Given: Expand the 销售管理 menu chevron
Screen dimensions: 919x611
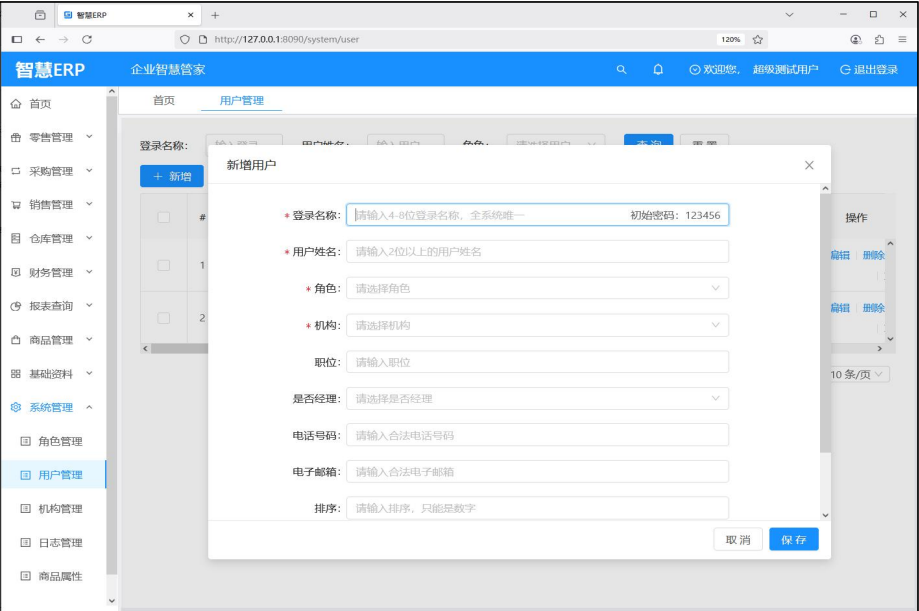Looking at the screenshot, I should click(x=90, y=204).
